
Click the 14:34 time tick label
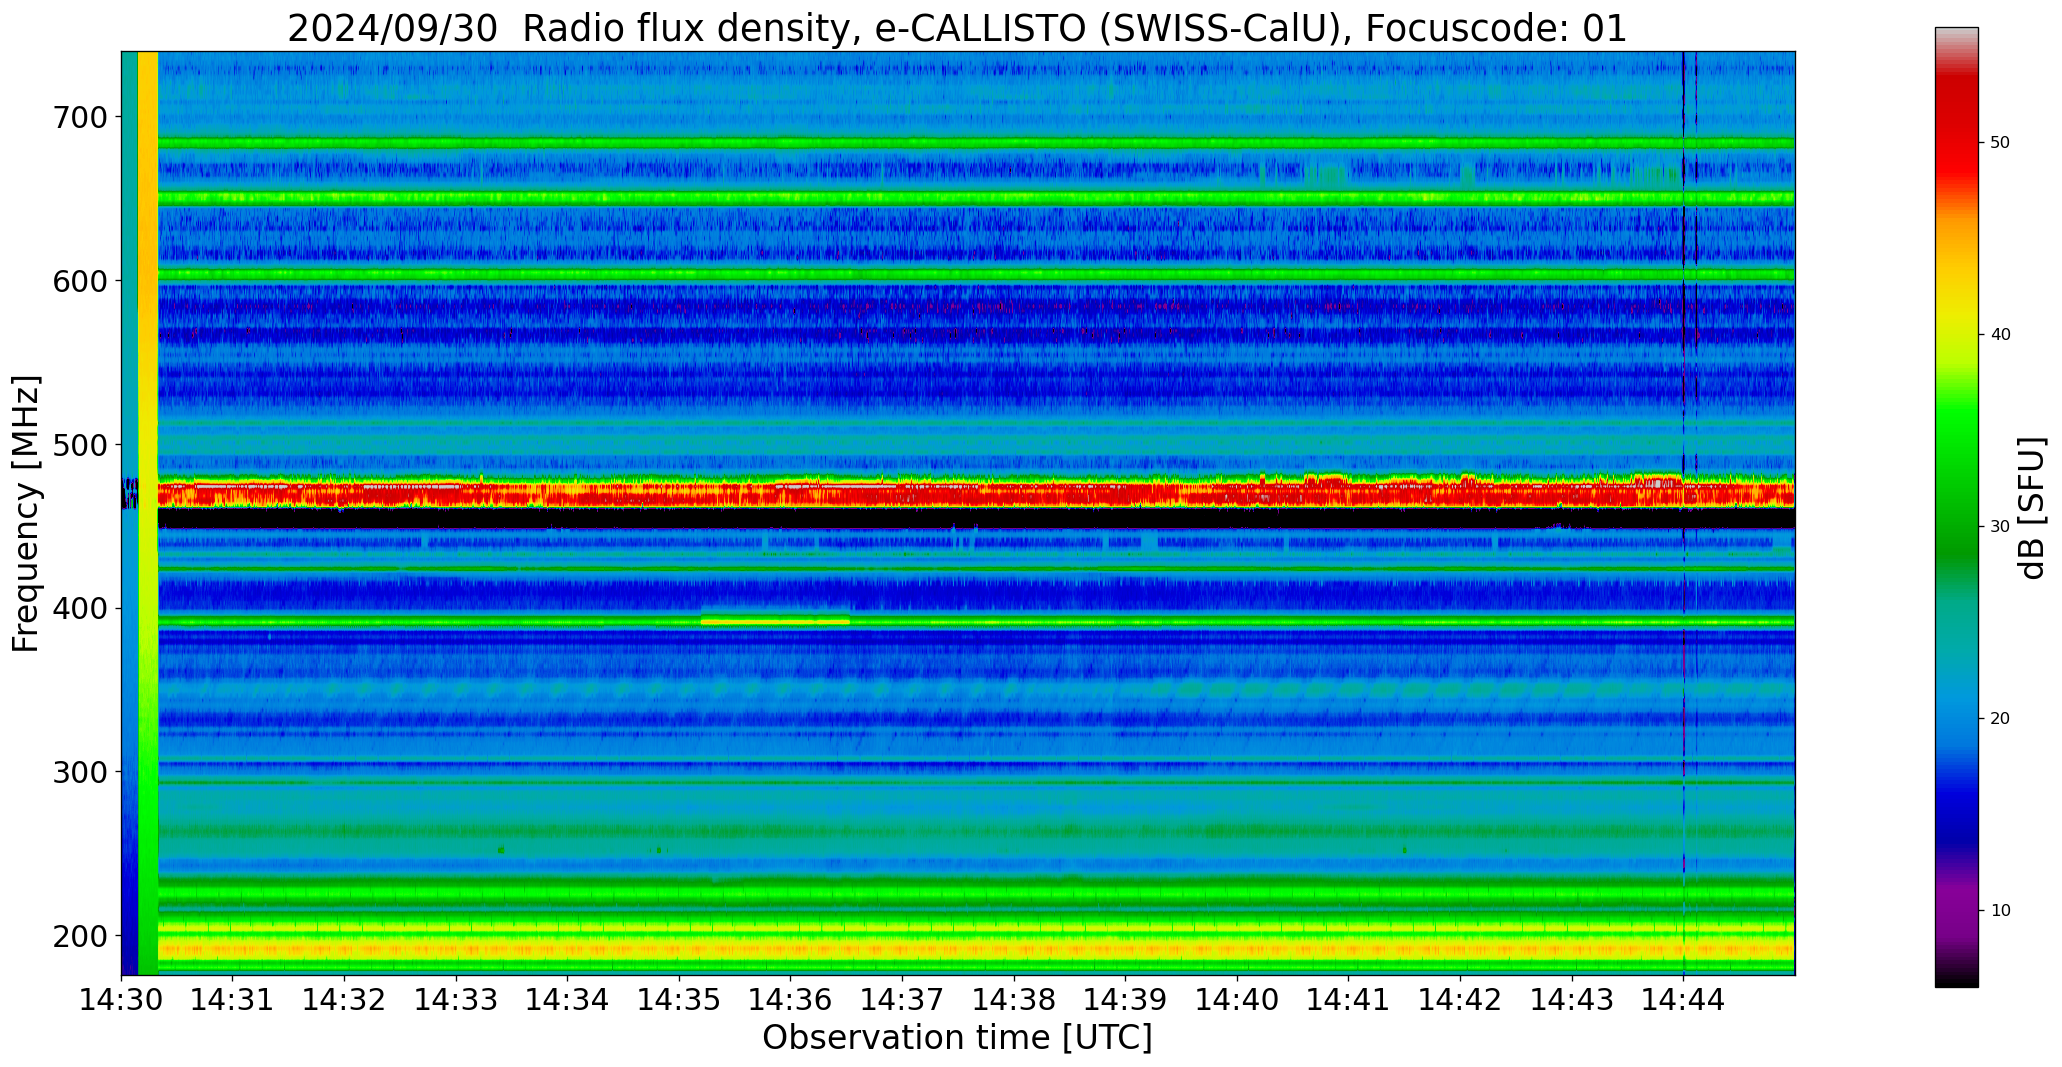coord(568,1000)
